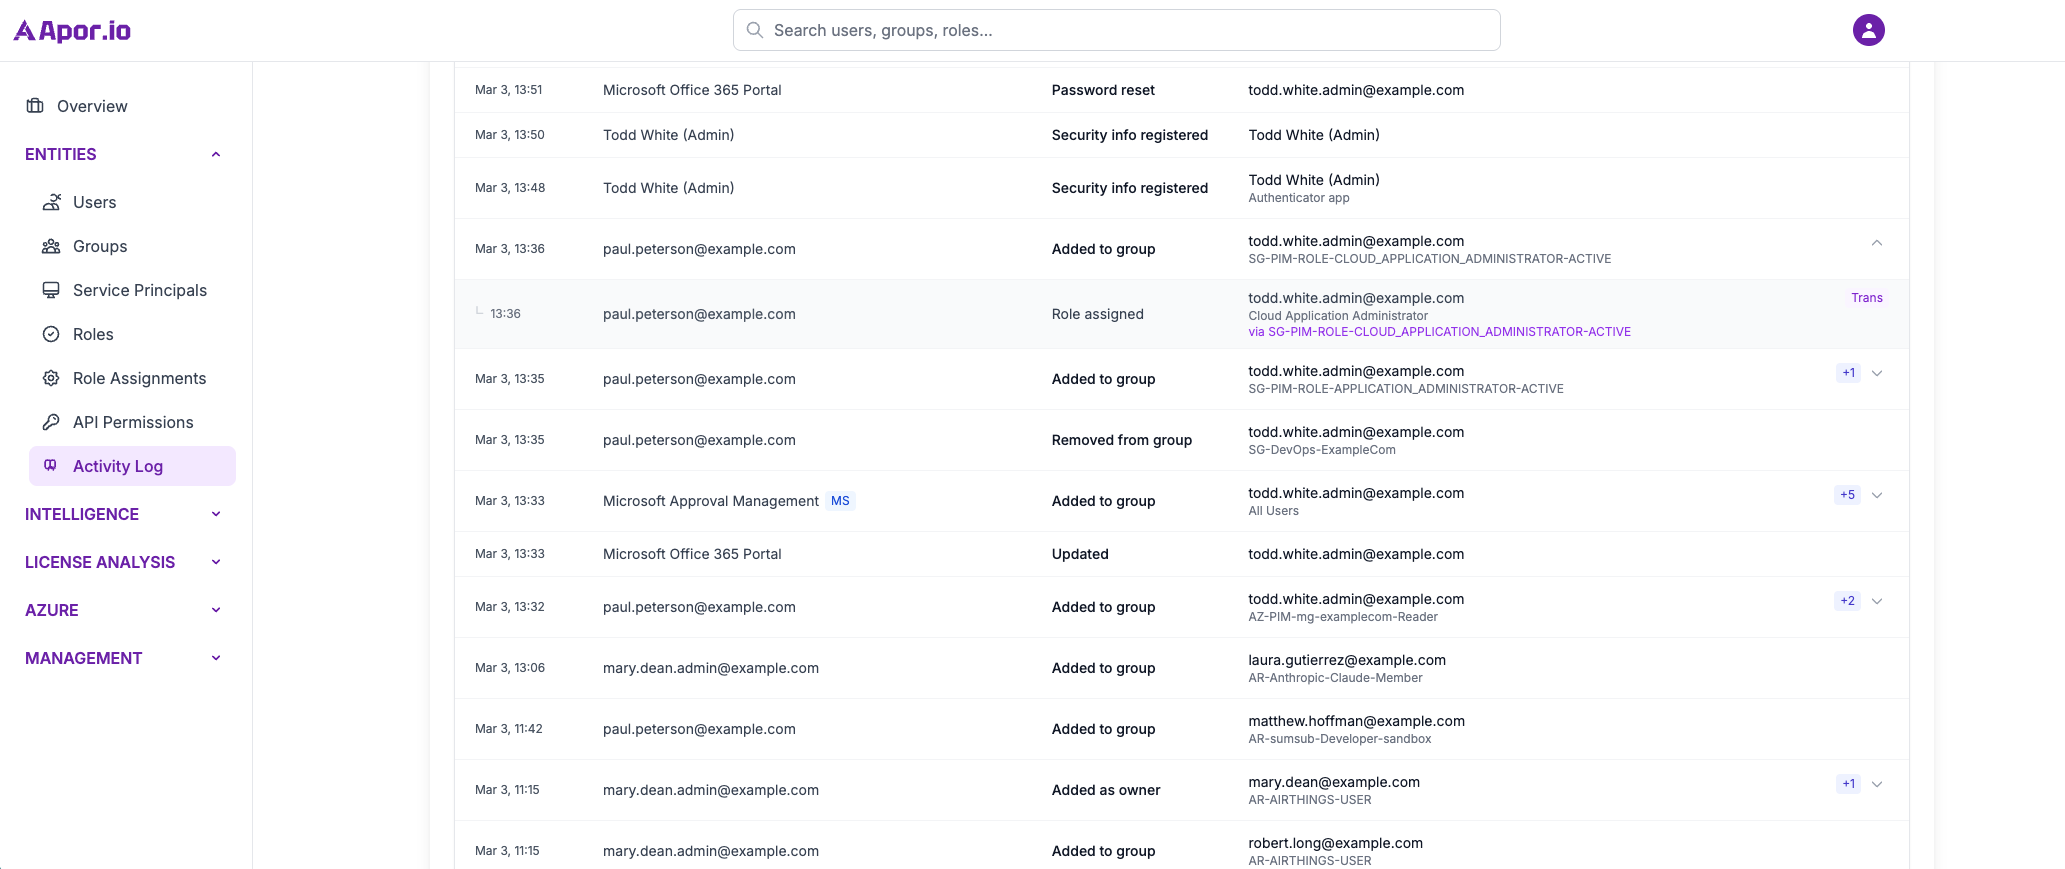Click the via SG-PIM-ROLE-CLOUD_APPLICATION_ADMINISTRATOR-ACTIVE link

(x=1439, y=332)
